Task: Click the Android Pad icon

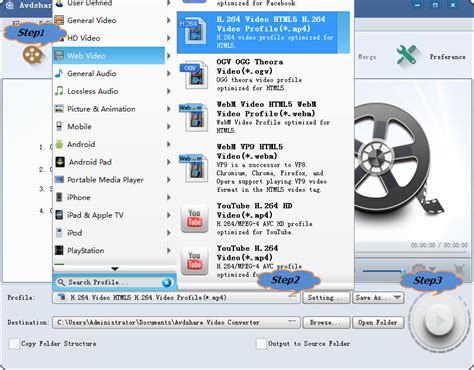Action: 60,162
